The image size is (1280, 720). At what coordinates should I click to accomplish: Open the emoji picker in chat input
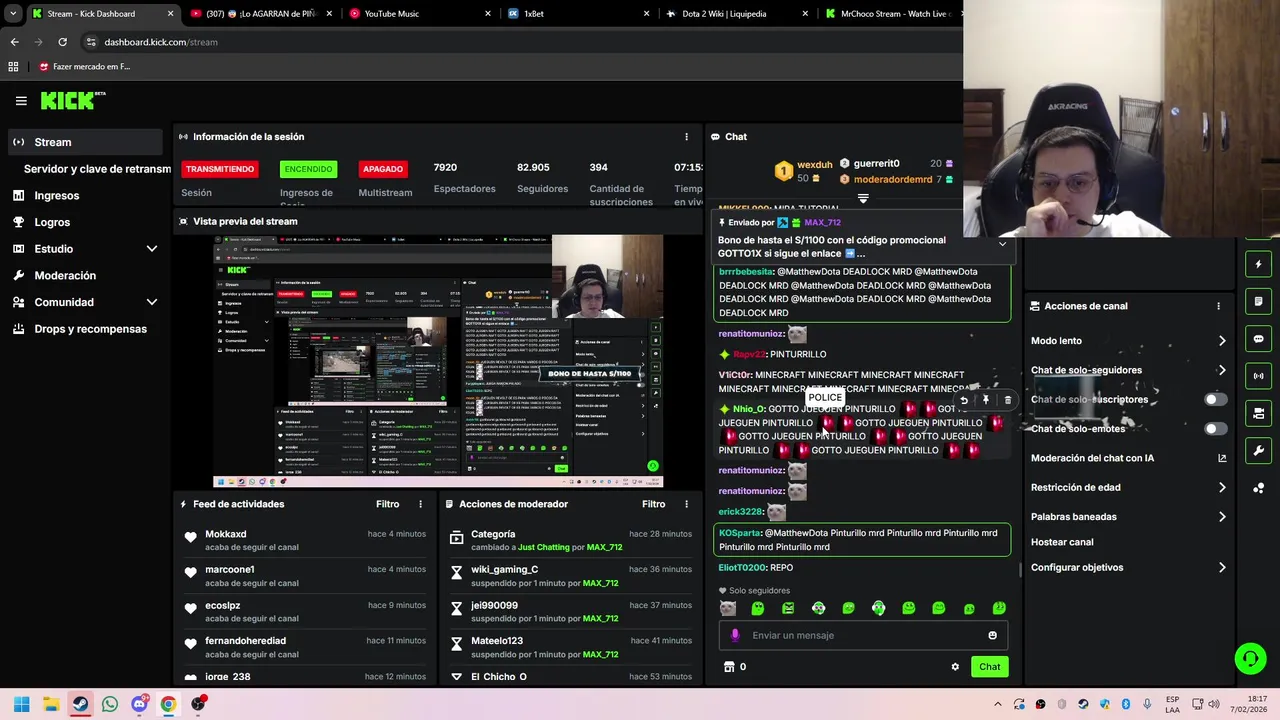click(992, 635)
